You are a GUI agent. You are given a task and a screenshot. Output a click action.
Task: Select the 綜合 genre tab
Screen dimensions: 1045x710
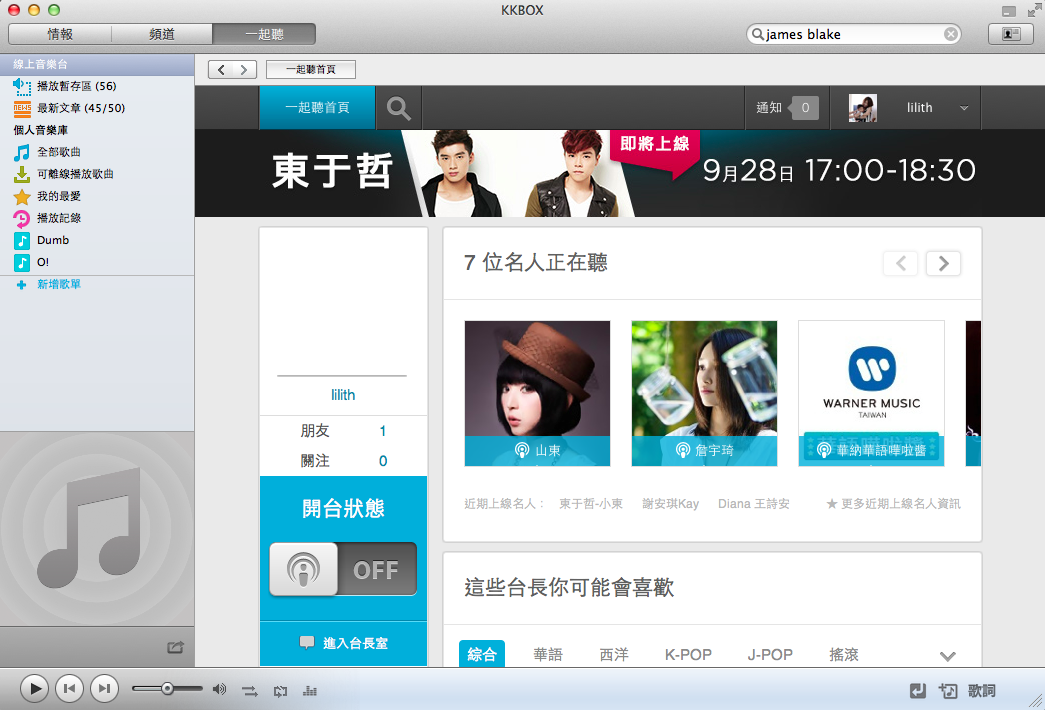tap(482, 654)
